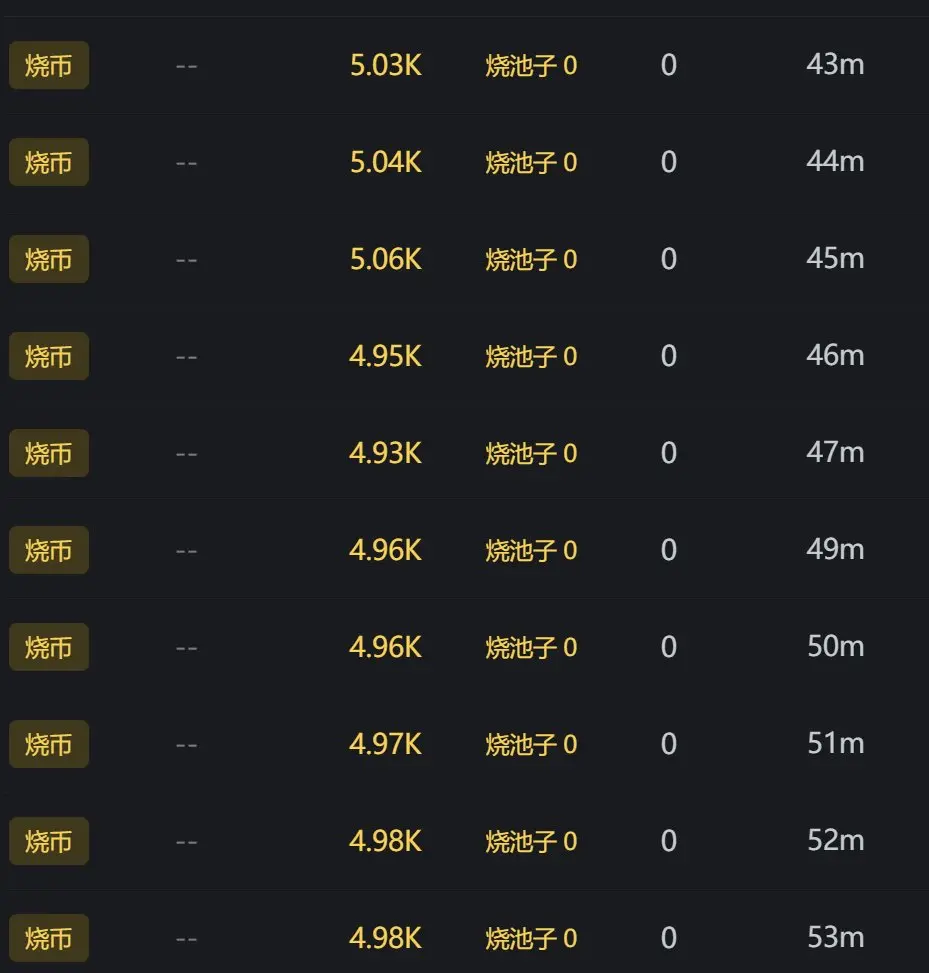Click the 44m timestamp
The image size is (929, 973).
click(835, 161)
